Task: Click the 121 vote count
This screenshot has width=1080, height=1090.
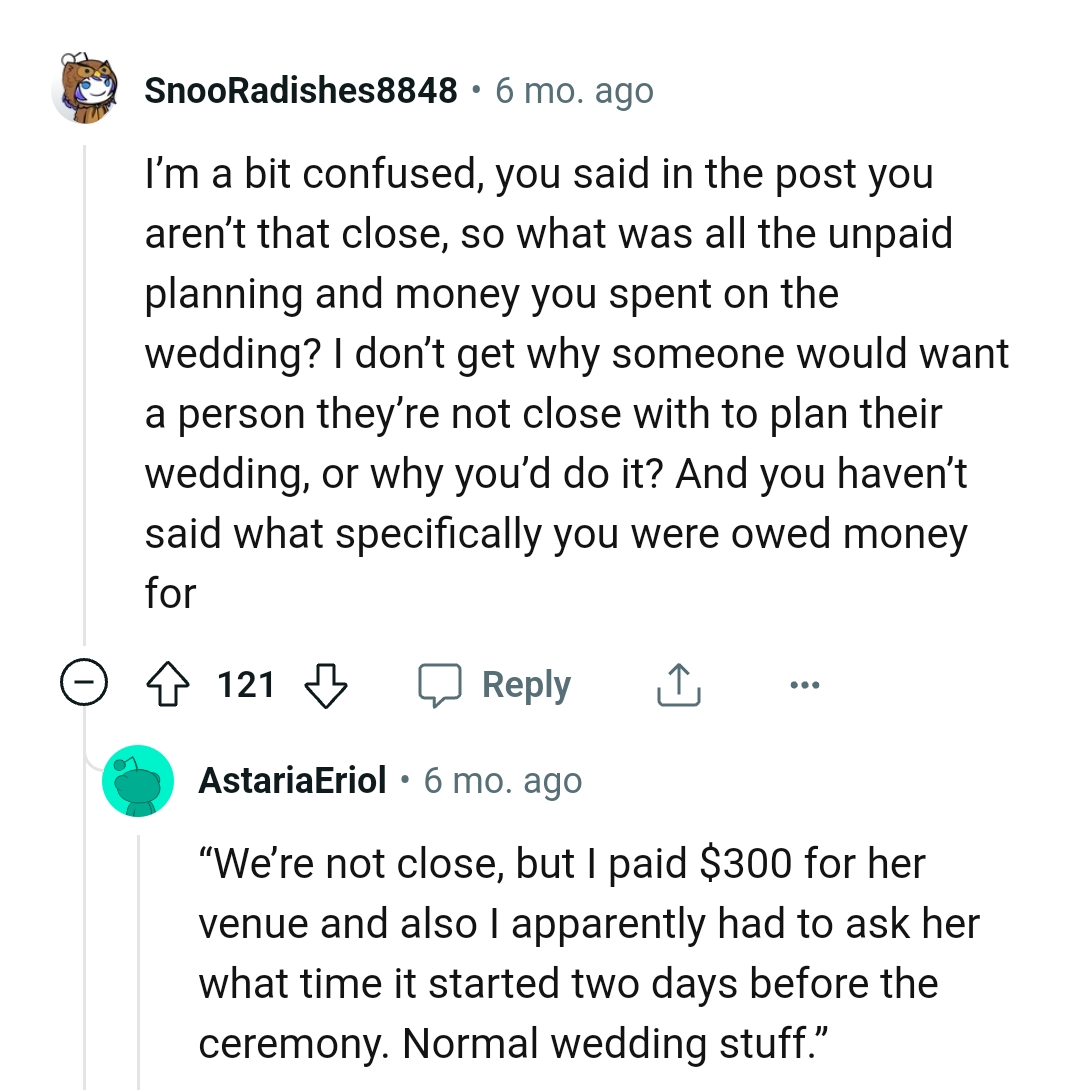Action: [x=246, y=684]
